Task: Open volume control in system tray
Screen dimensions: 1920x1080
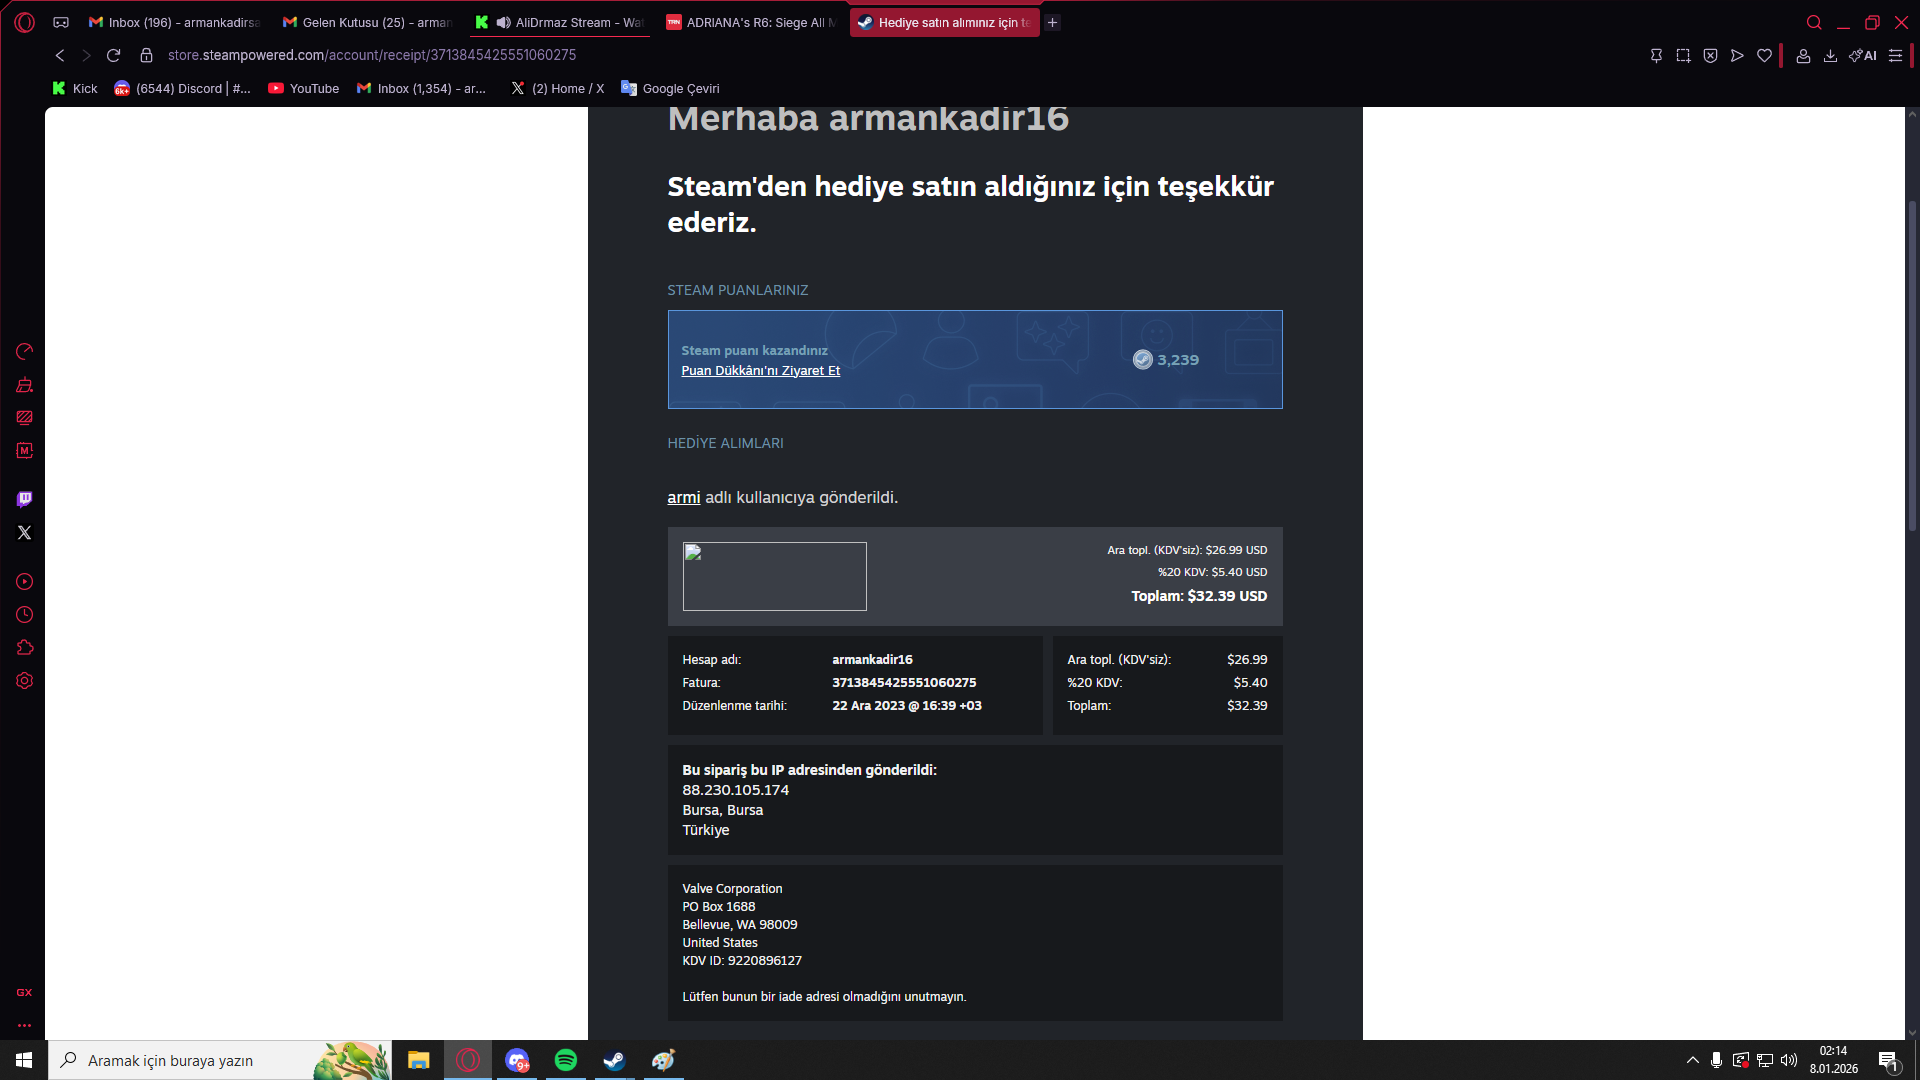Action: pyautogui.click(x=1789, y=1060)
